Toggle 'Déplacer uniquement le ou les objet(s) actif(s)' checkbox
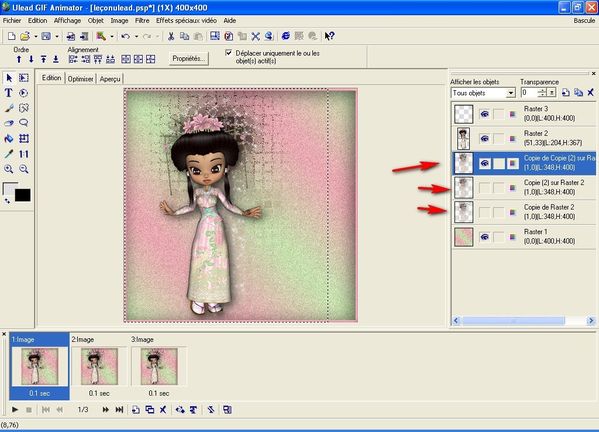599x432 pixels. tap(228, 53)
